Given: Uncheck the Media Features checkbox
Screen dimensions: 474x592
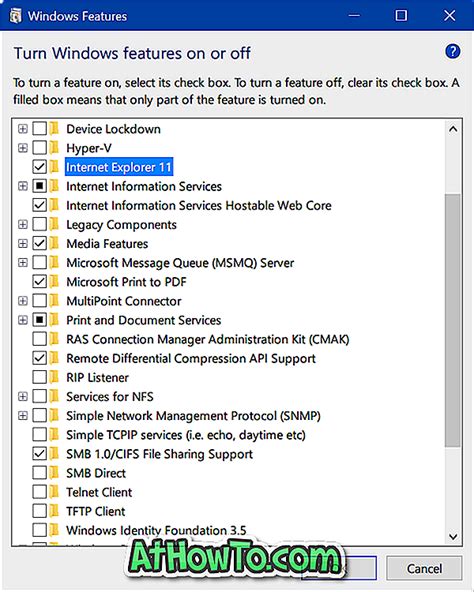Looking at the screenshot, I should tap(40, 244).
